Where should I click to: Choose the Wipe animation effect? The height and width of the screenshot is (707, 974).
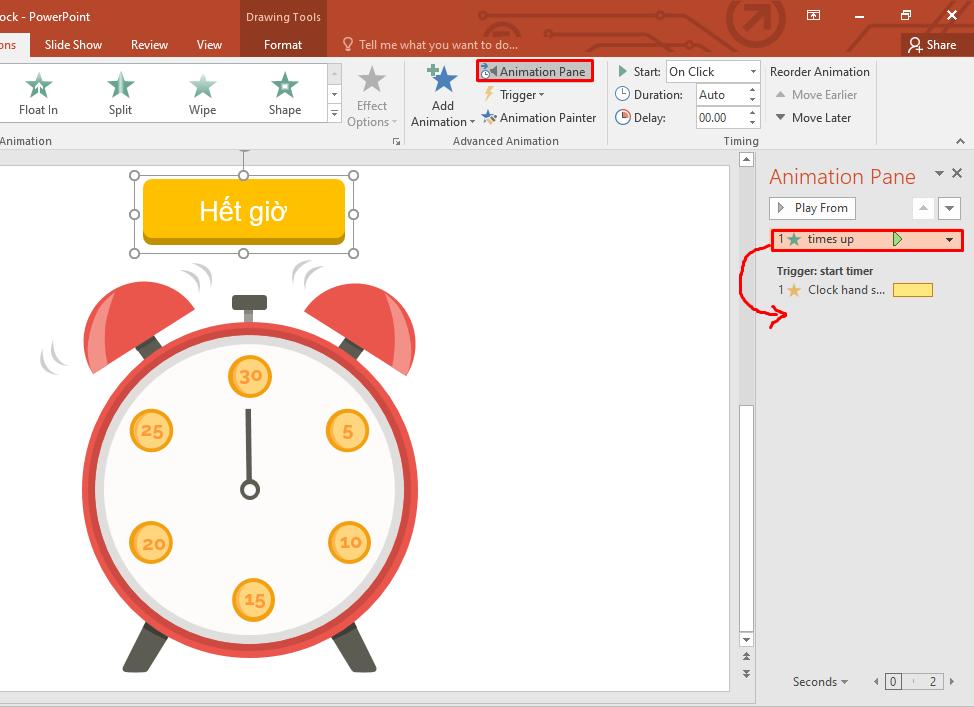[x=202, y=93]
